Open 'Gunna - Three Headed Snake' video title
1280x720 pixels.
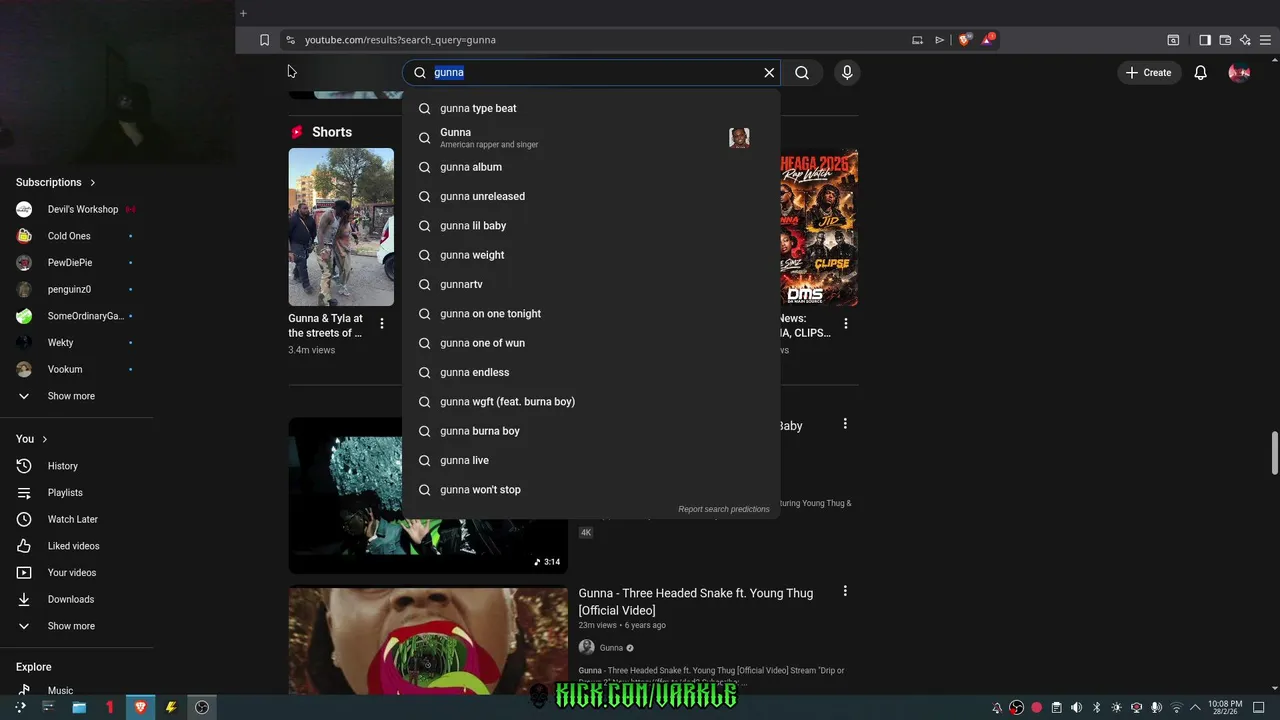click(x=696, y=601)
